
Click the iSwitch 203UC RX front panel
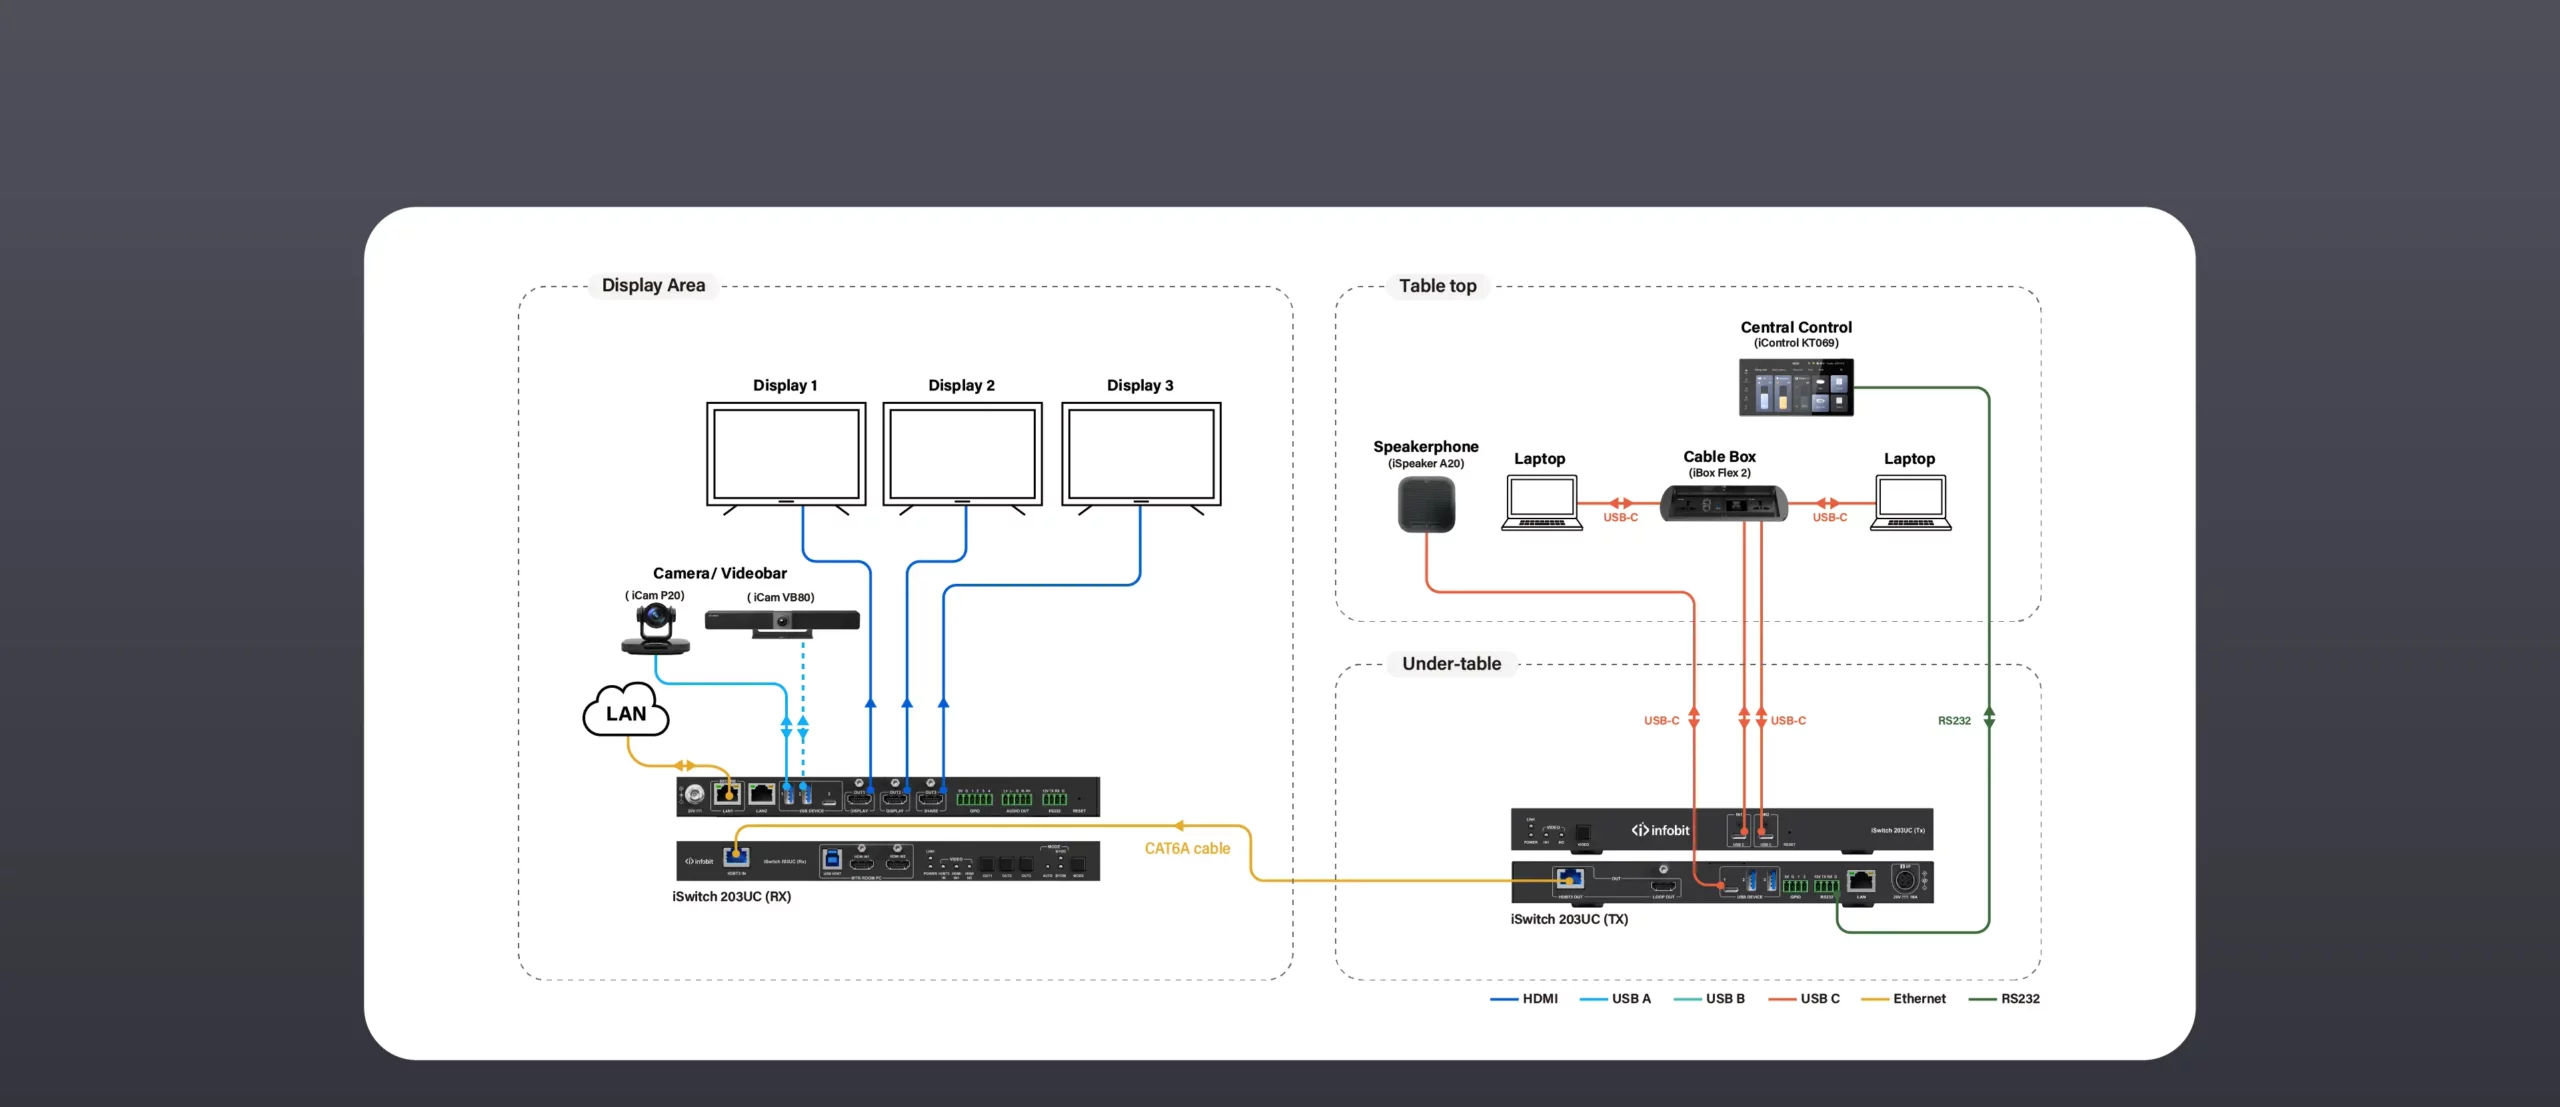888,861
